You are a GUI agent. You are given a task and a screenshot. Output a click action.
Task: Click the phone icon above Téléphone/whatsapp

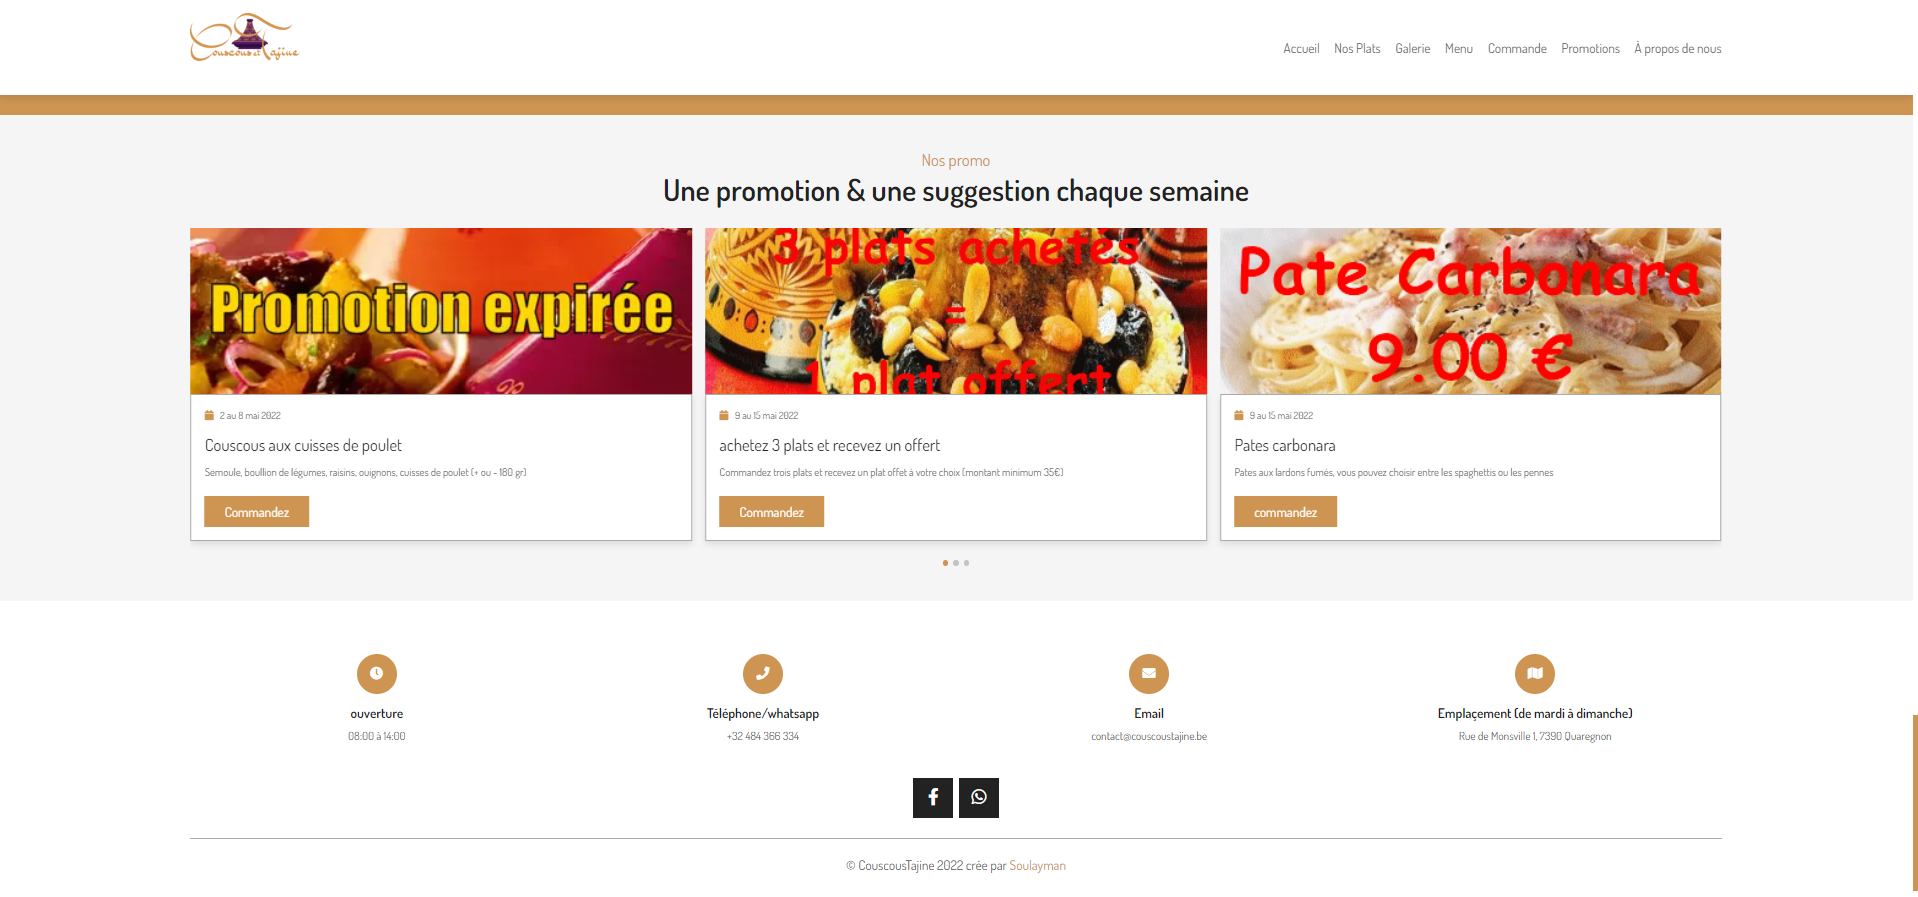coord(762,673)
